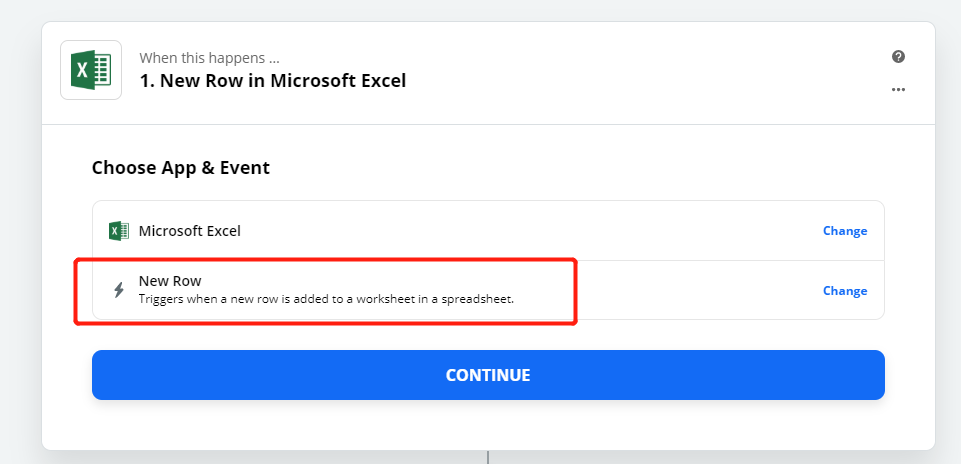Collapse the "Choose App & Event" section heading
Screen dimensions: 961x464
(181, 168)
